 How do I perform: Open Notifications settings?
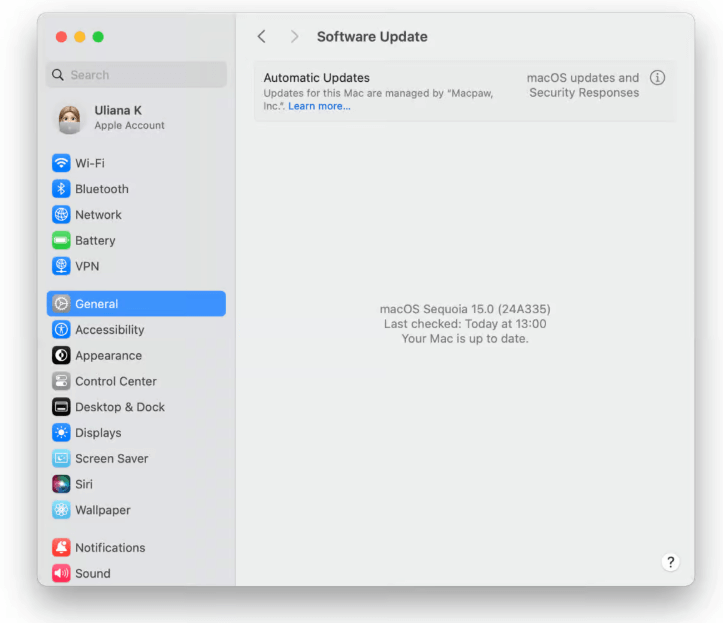136,547
